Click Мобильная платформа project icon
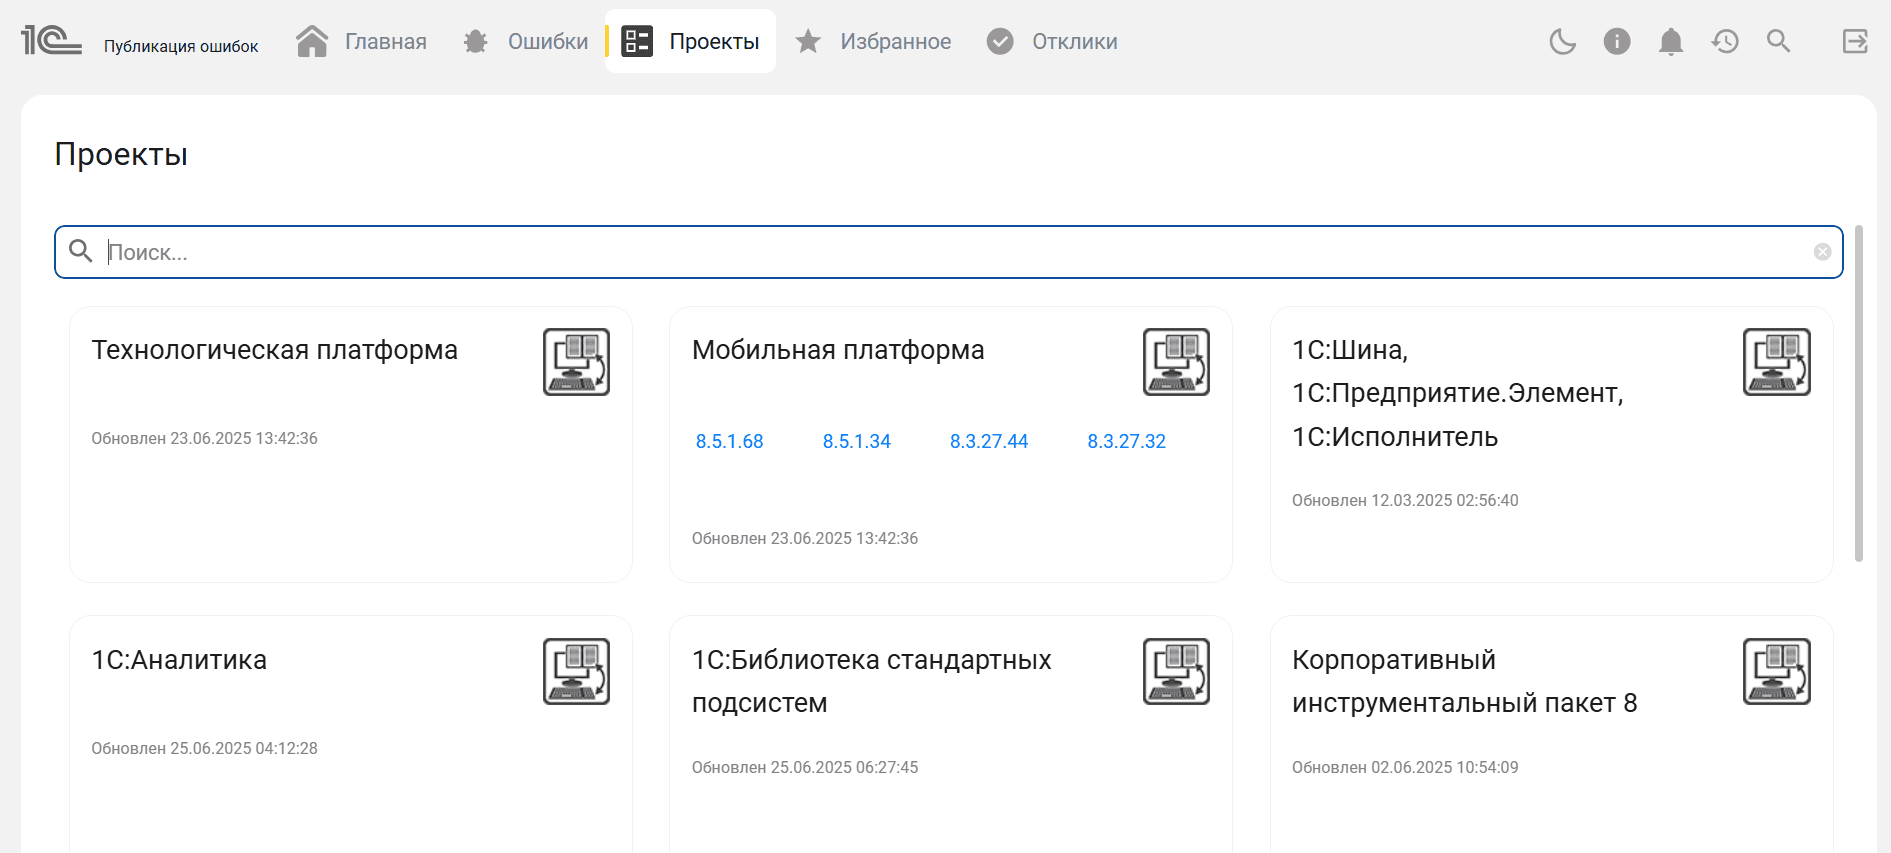Viewport: 1891px width, 853px height. click(x=1176, y=362)
